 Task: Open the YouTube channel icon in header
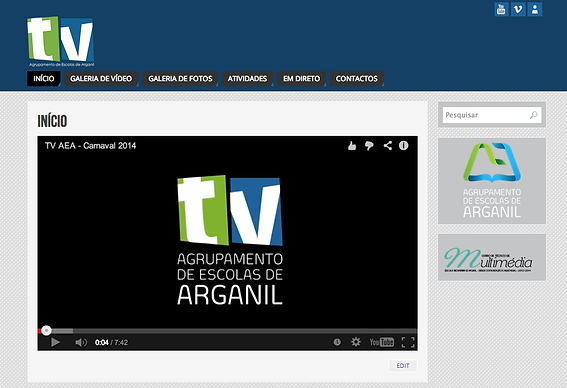pyautogui.click(x=501, y=9)
